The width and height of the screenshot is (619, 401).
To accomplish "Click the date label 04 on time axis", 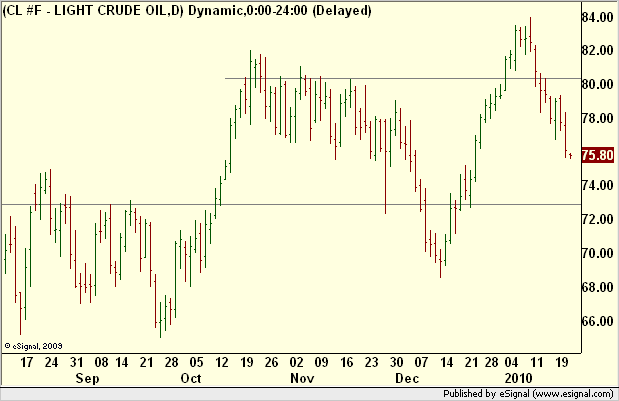I will (x=512, y=362).
